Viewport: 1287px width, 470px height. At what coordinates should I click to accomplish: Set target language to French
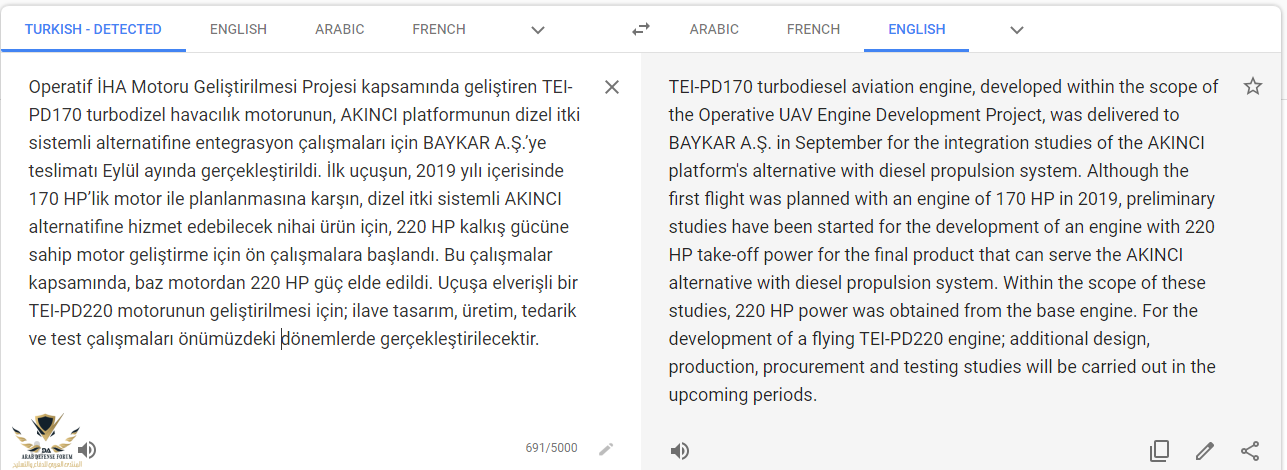pyautogui.click(x=813, y=29)
